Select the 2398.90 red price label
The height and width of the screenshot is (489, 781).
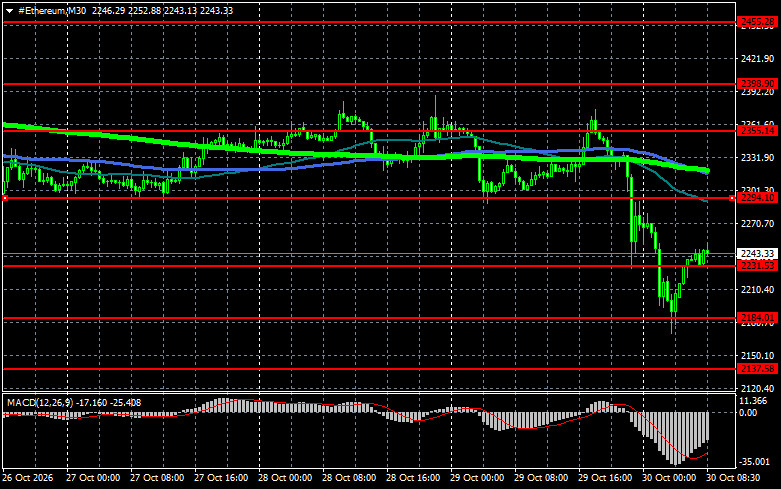tap(757, 84)
